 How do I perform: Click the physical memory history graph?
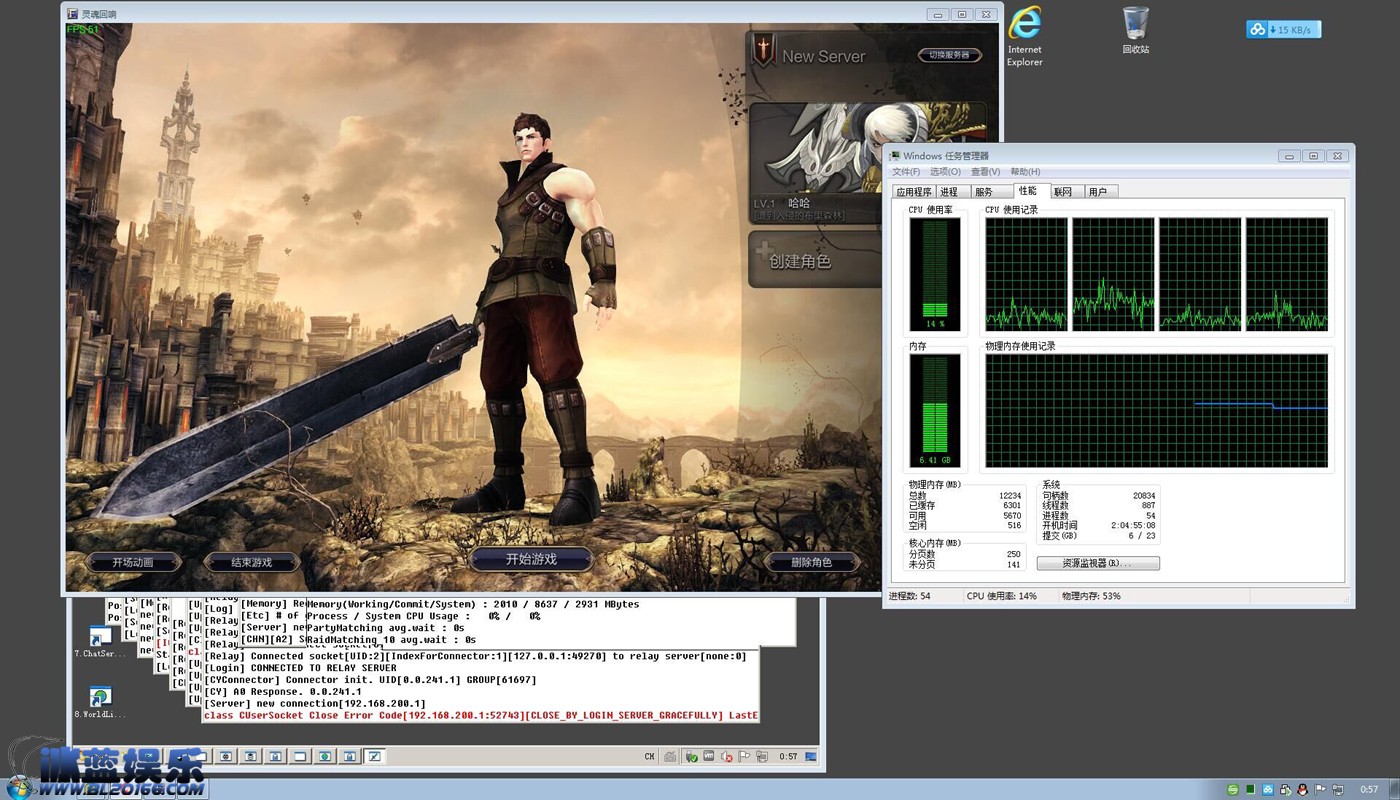[x=1157, y=411]
